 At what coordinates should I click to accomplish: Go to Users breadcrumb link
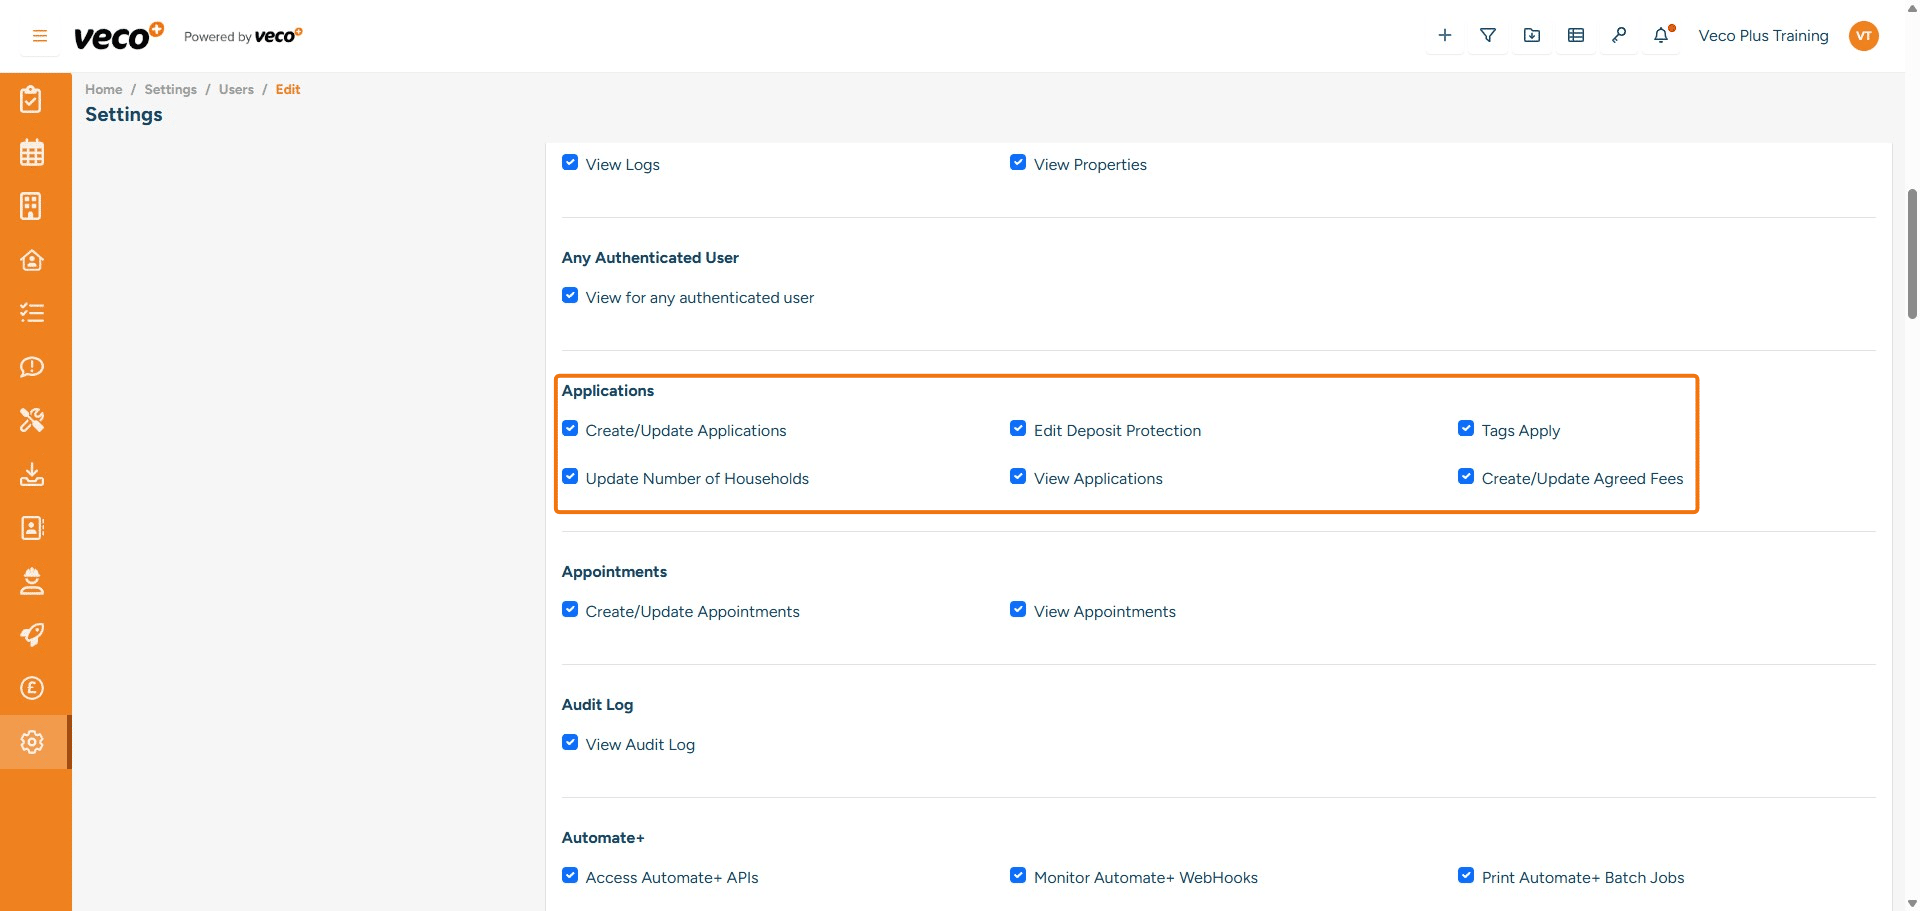point(236,89)
